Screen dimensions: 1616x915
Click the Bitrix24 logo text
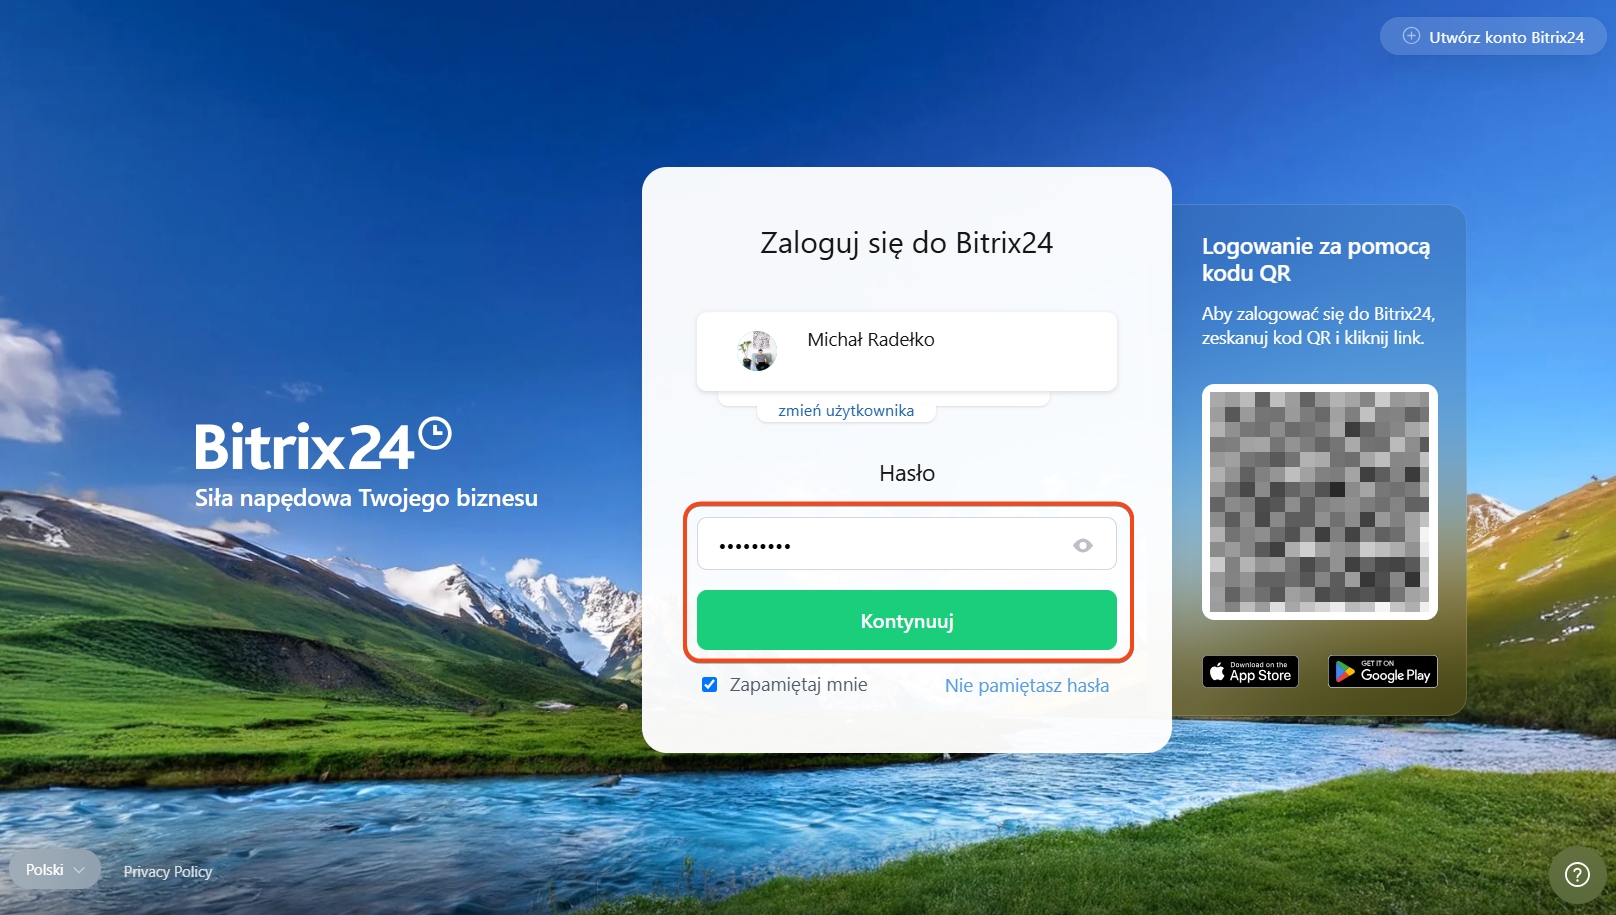(x=304, y=446)
